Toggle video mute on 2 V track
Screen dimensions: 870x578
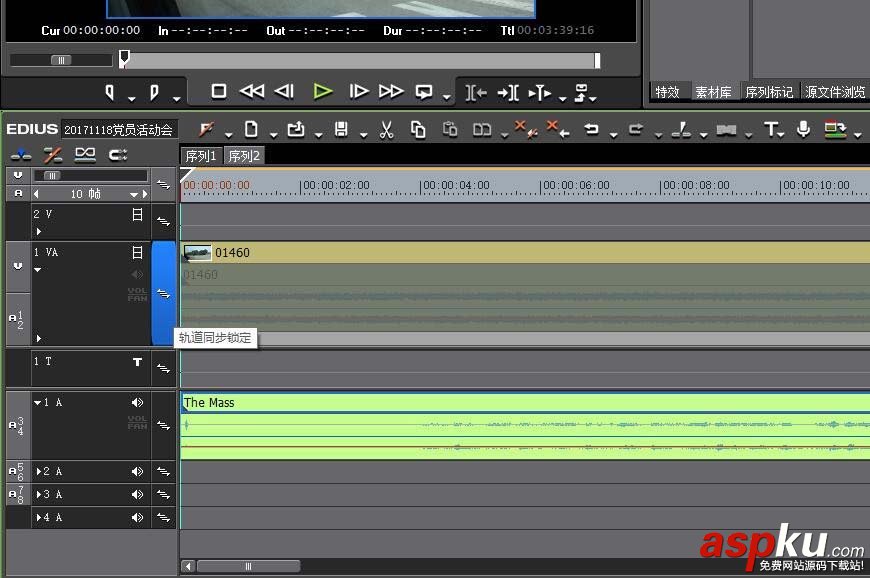coord(137,215)
